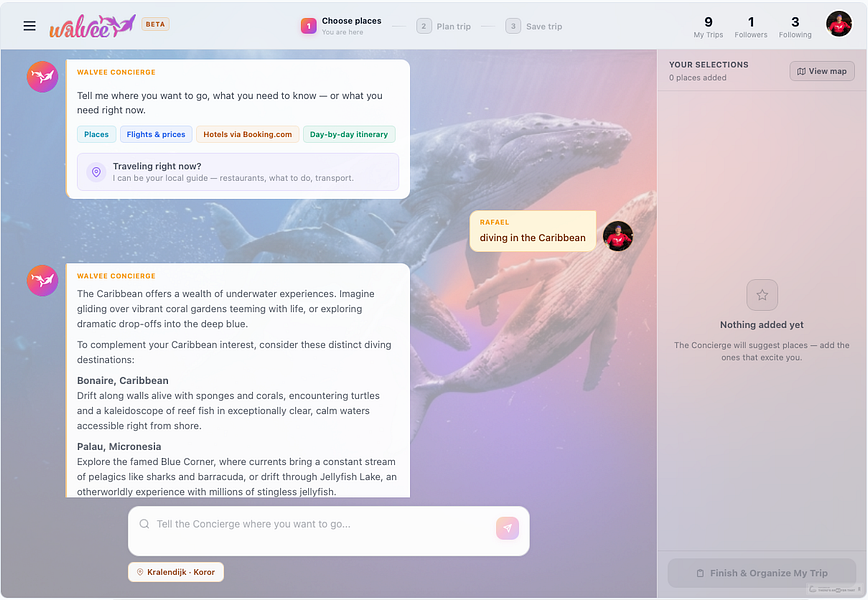Click the first Walvee Concierge avatar
The image size is (868, 600).
click(43, 76)
